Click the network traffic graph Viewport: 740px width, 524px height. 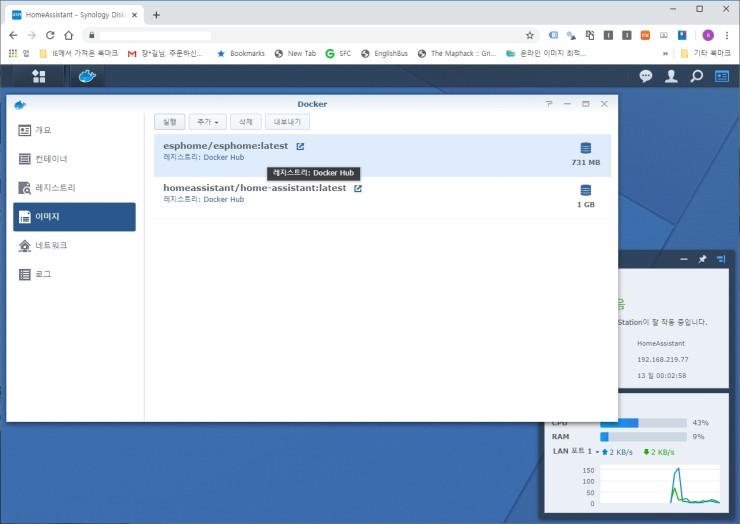click(659, 485)
